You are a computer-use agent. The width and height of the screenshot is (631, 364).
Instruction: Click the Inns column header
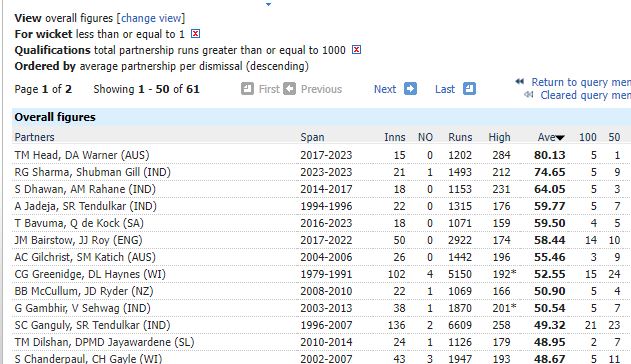(394, 137)
